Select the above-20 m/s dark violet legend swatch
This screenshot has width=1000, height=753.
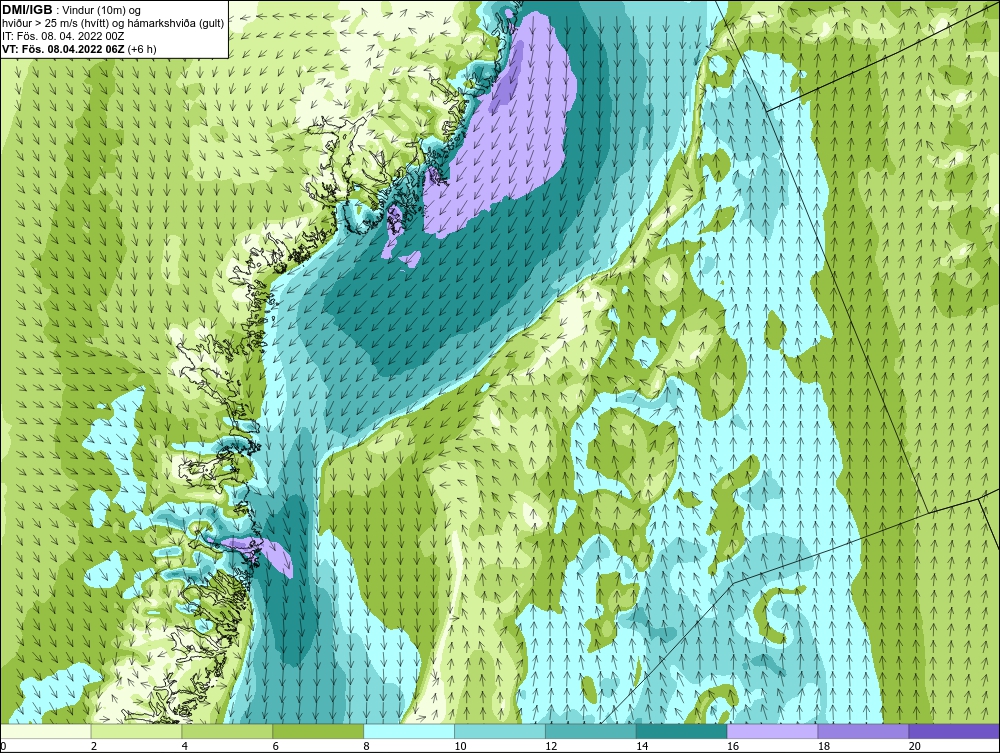(954, 731)
